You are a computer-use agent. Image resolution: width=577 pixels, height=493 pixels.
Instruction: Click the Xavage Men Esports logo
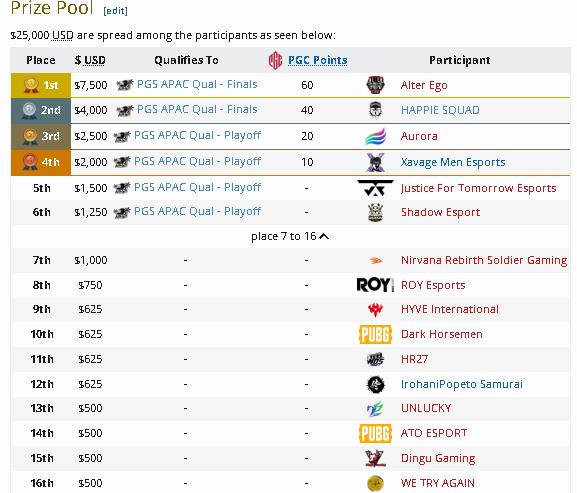[375, 162]
